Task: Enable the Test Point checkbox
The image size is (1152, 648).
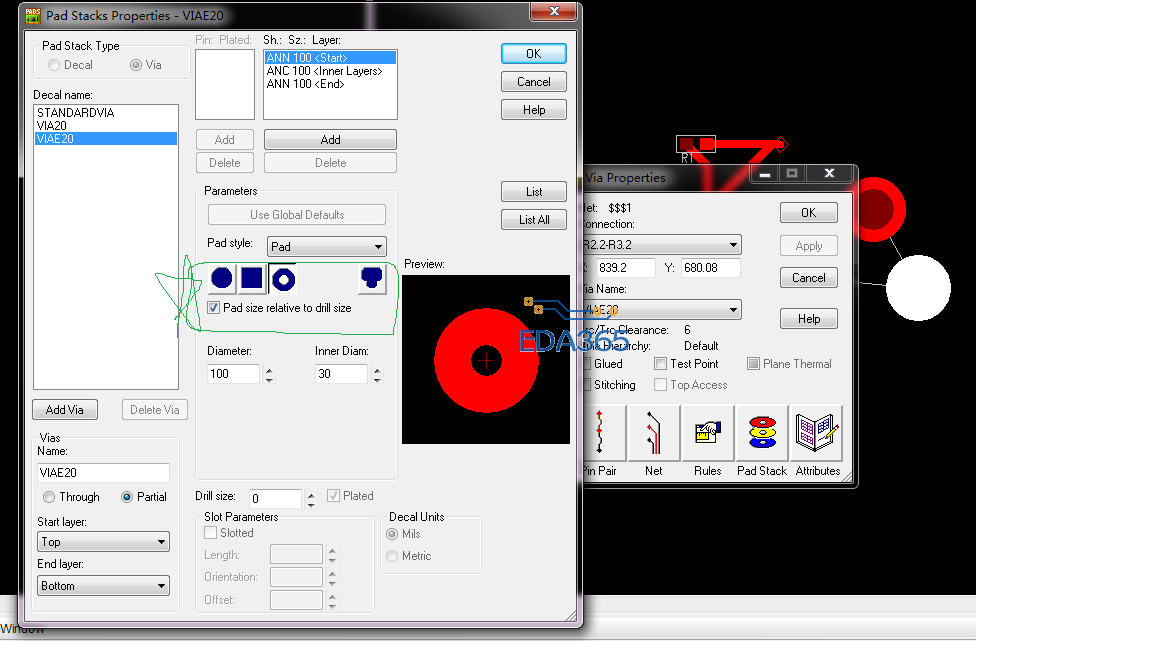Action: pyautogui.click(x=660, y=364)
